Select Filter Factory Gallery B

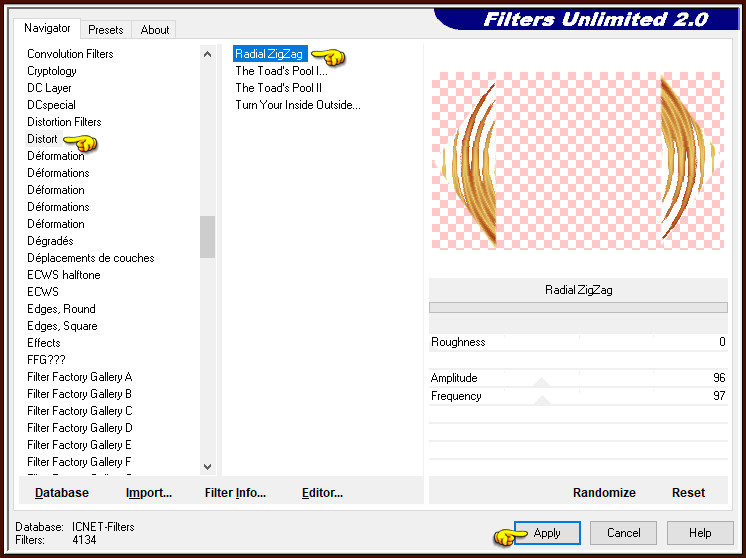[79, 394]
